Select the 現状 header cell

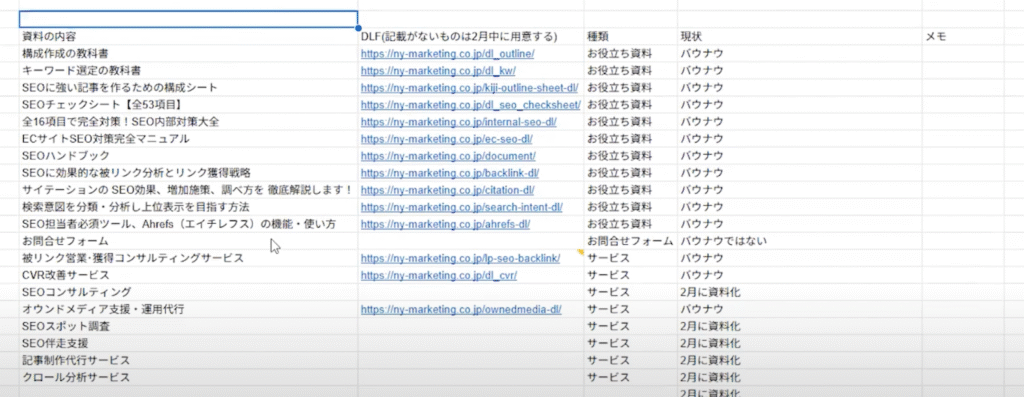pyautogui.click(x=799, y=37)
